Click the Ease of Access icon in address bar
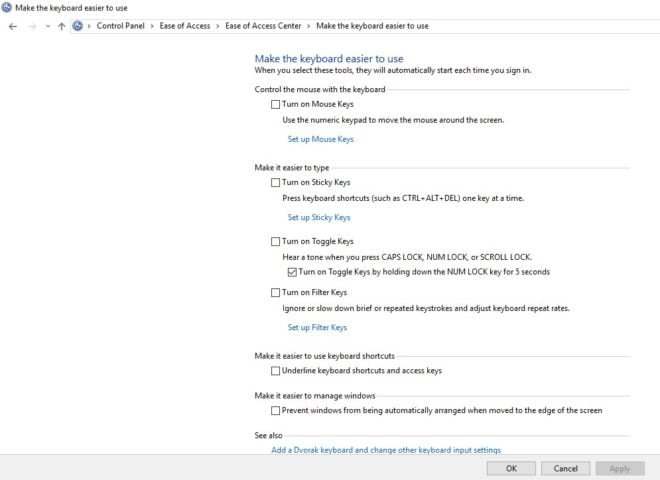The height and width of the screenshot is (480, 660). pos(77,26)
